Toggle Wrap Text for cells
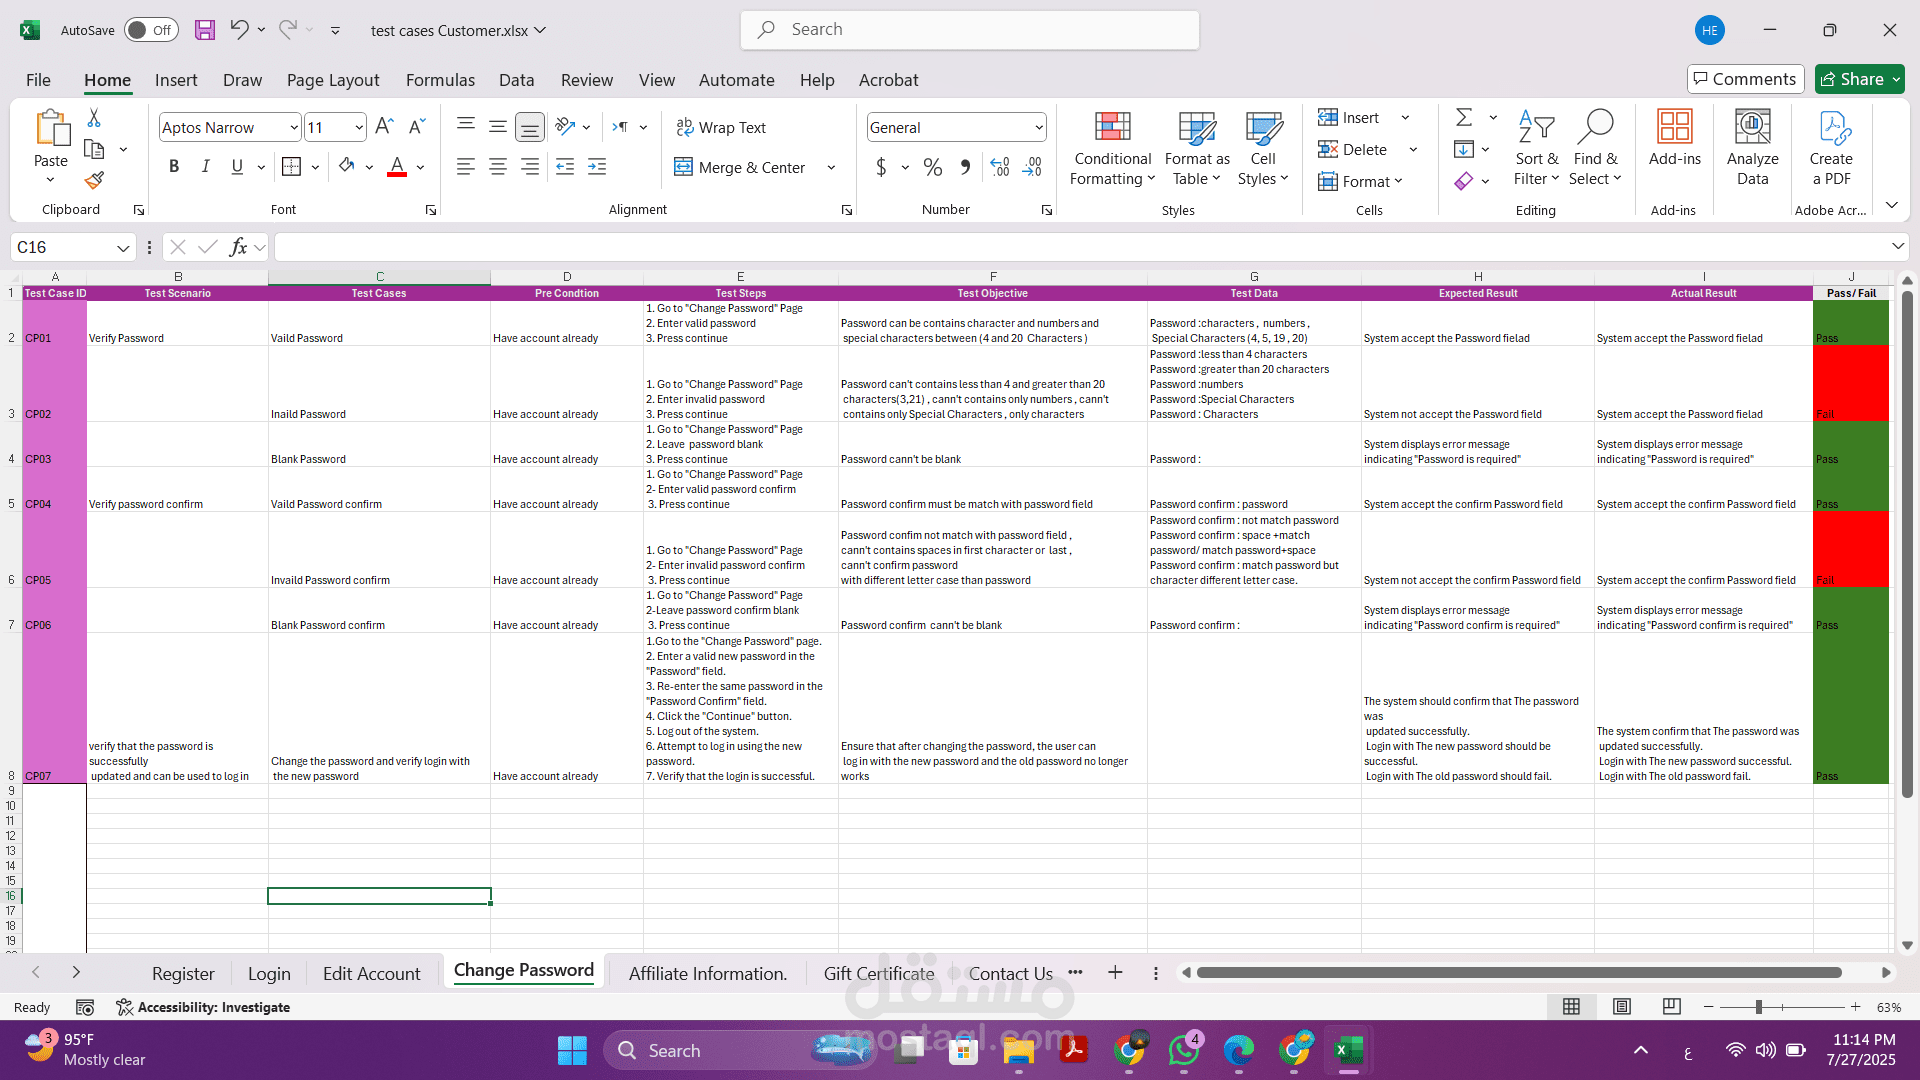 (x=721, y=127)
